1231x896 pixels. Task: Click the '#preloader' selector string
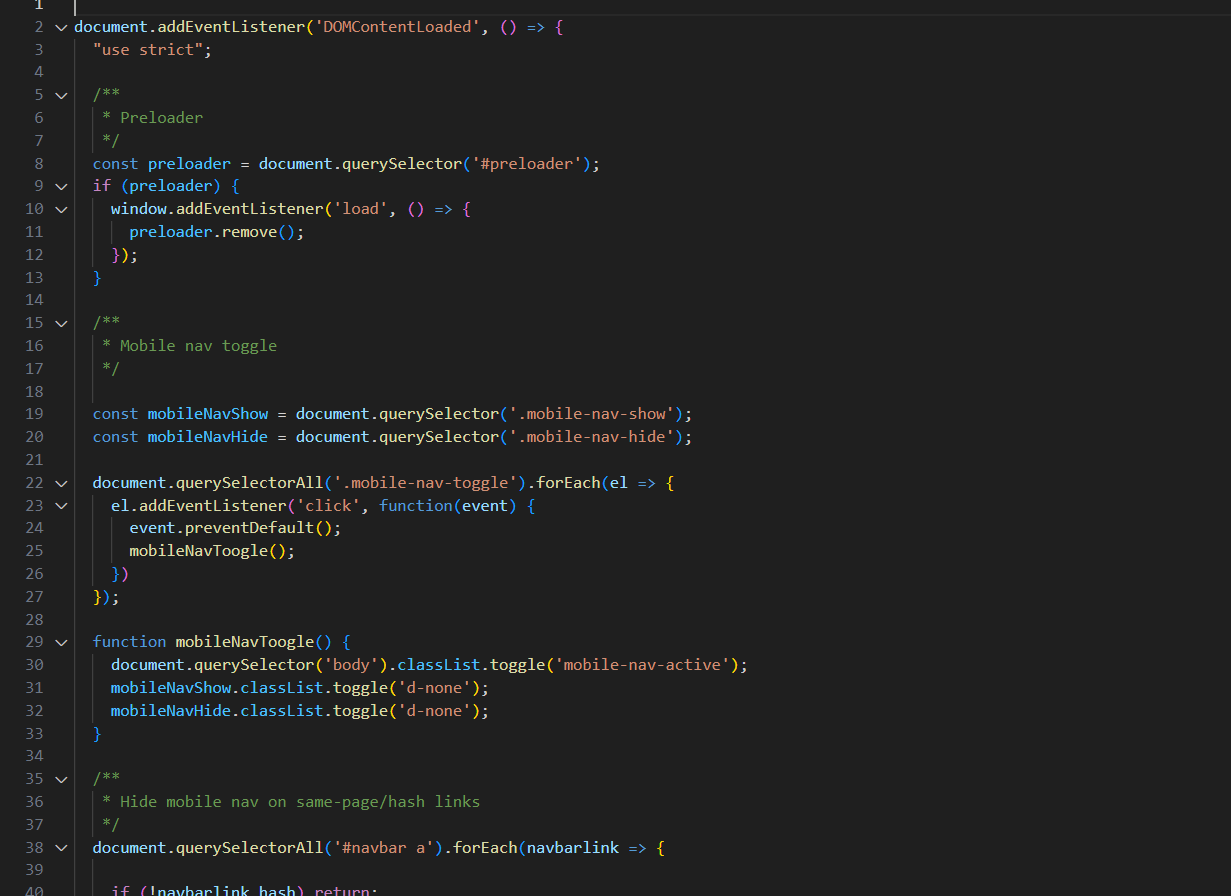tap(527, 163)
